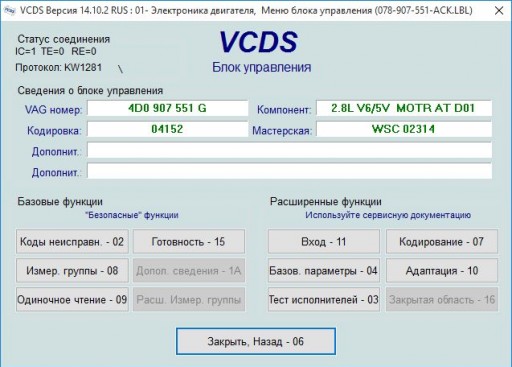Image resolution: width=512 pixels, height=367 pixels.
Task: Open 'Базов. параметры - 04' basic settings
Action: click(x=324, y=271)
